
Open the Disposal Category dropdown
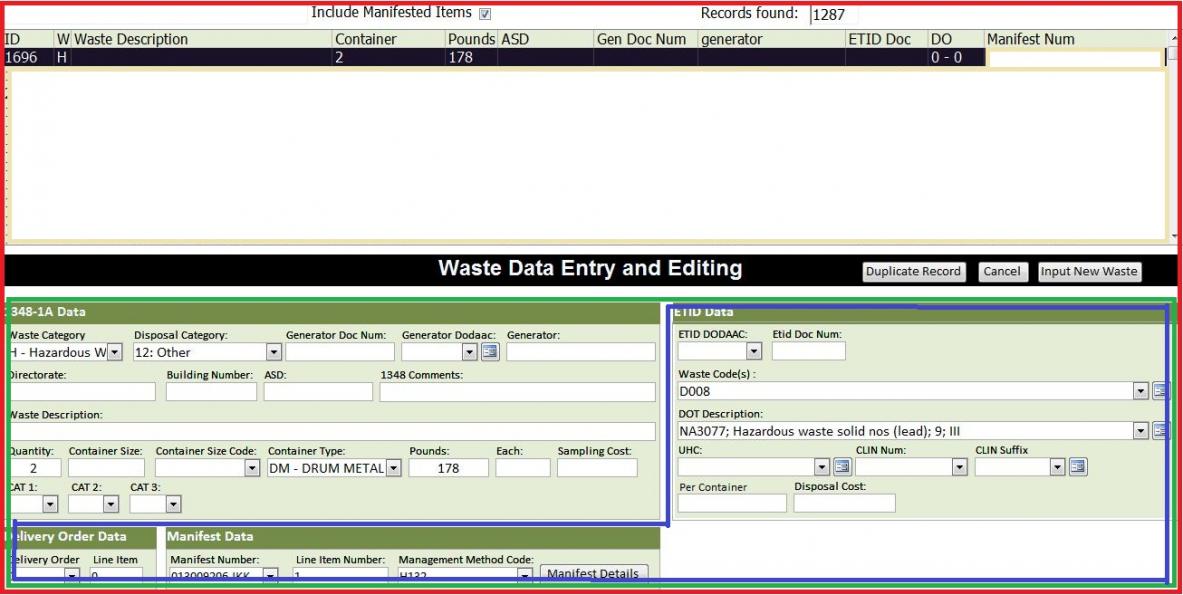(273, 352)
